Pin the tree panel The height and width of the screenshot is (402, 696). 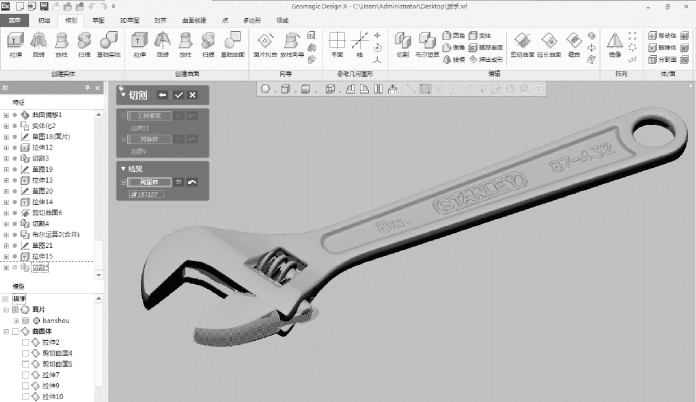pyautogui.click(x=87, y=88)
